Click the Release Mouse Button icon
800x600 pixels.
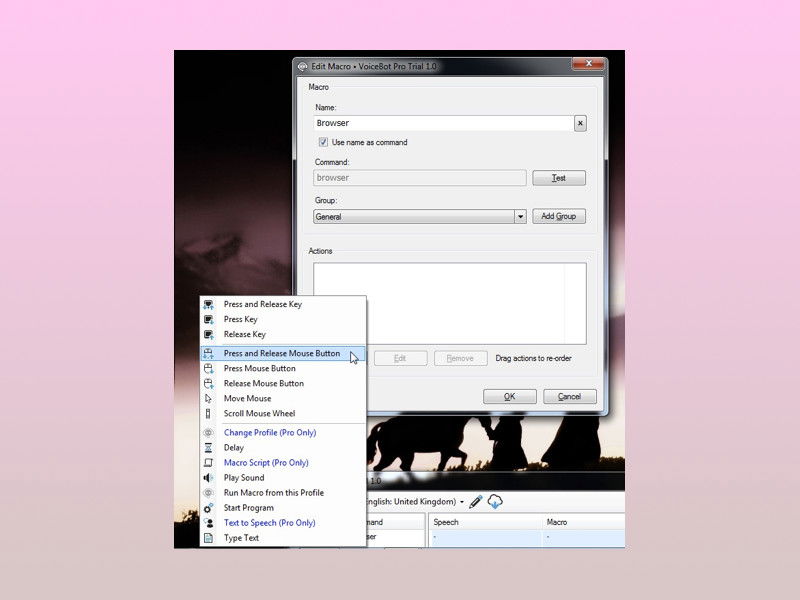click(x=208, y=383)
